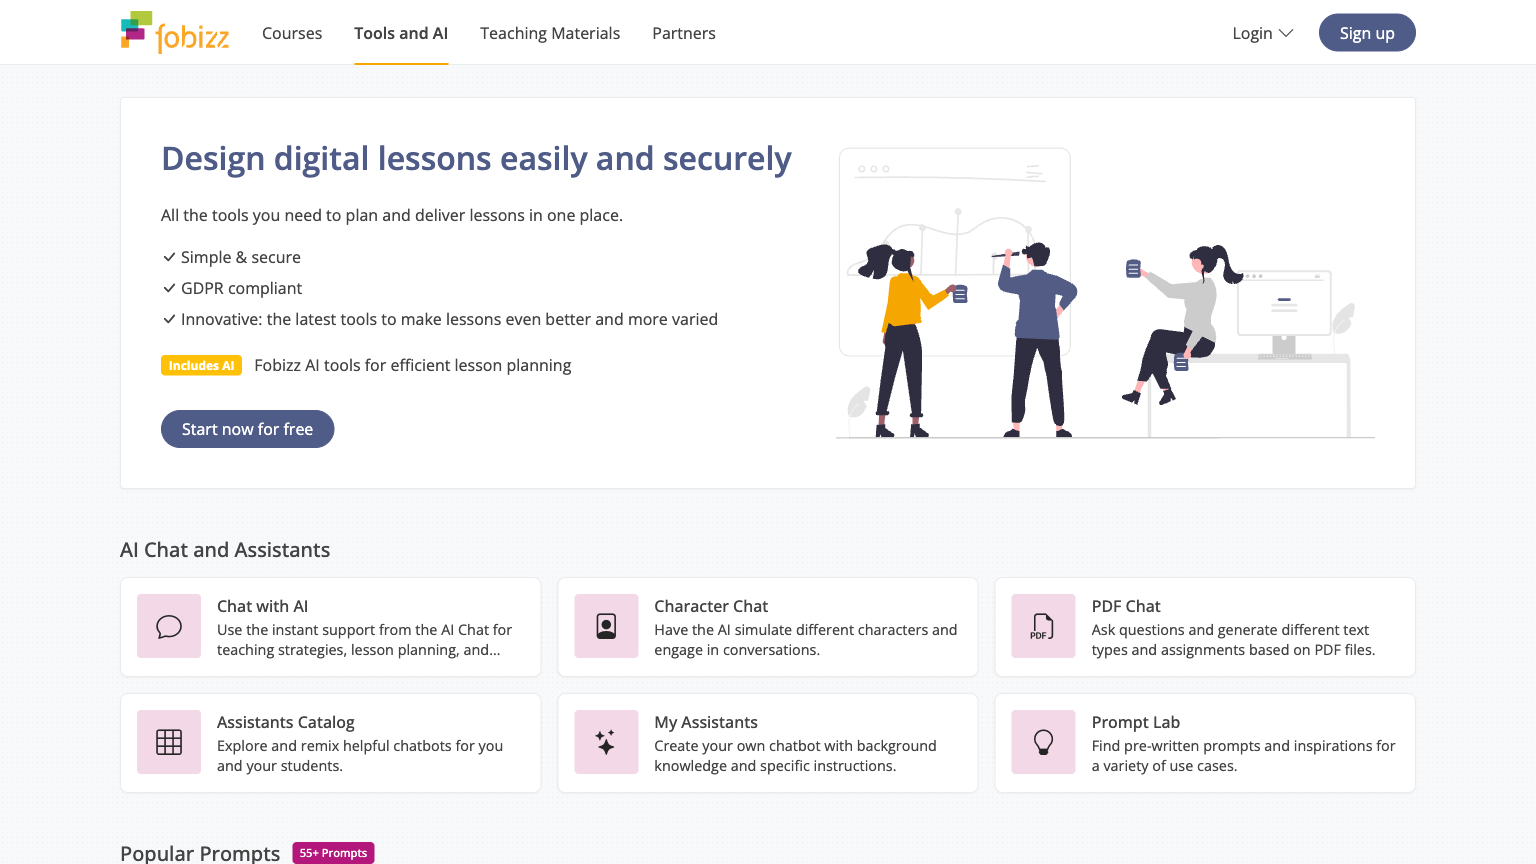Open the PDF Chat document icon

point(1042,626)
